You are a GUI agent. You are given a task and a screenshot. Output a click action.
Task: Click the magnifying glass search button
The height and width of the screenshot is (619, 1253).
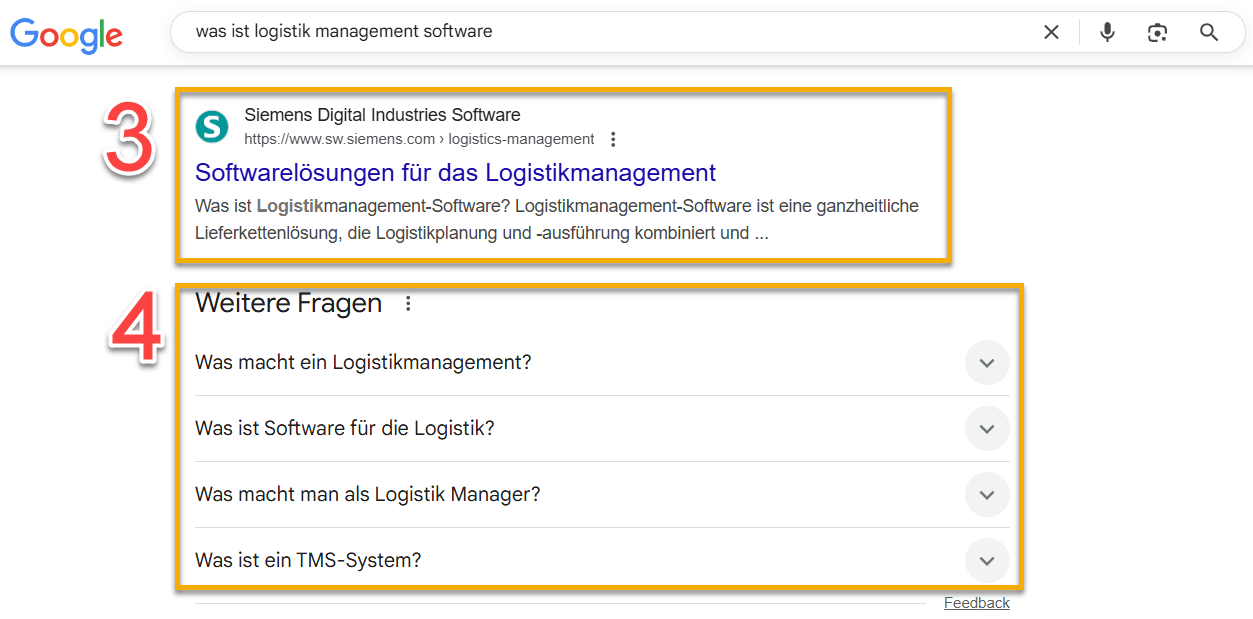click(1209, 32)
